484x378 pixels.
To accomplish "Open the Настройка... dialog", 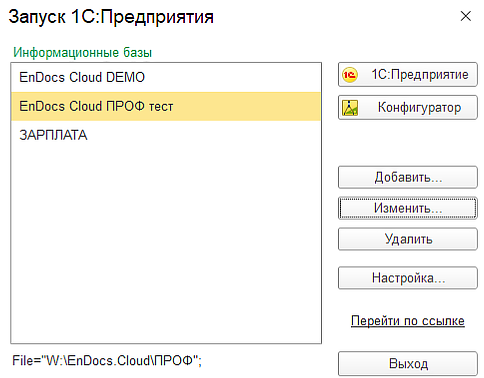I will click(408, 278).
